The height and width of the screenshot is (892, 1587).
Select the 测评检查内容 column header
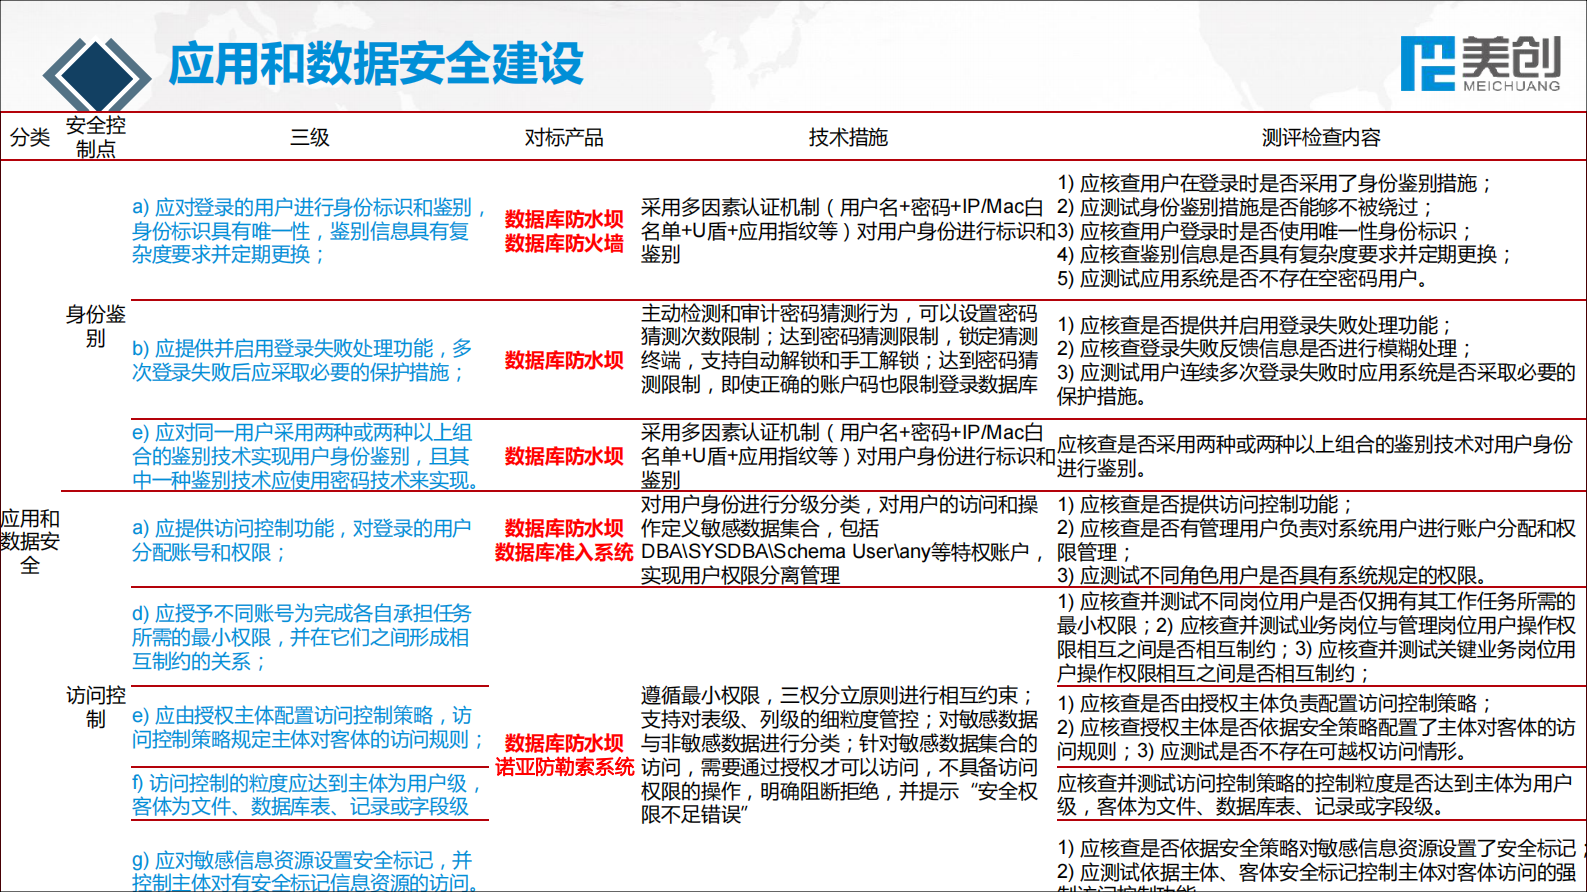click(x=1320, y=137)
